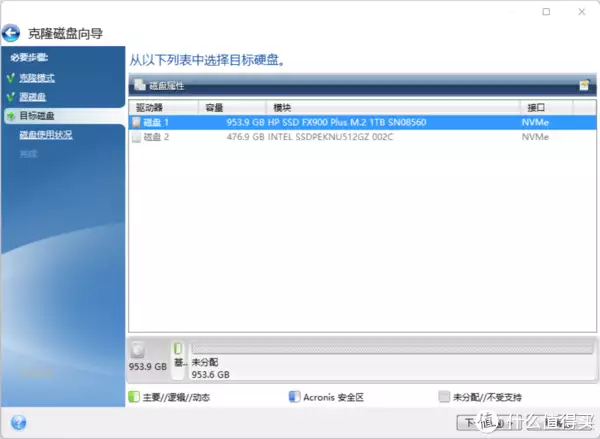Click the 未分配 953.6 GB partition block

click(392, 360)
